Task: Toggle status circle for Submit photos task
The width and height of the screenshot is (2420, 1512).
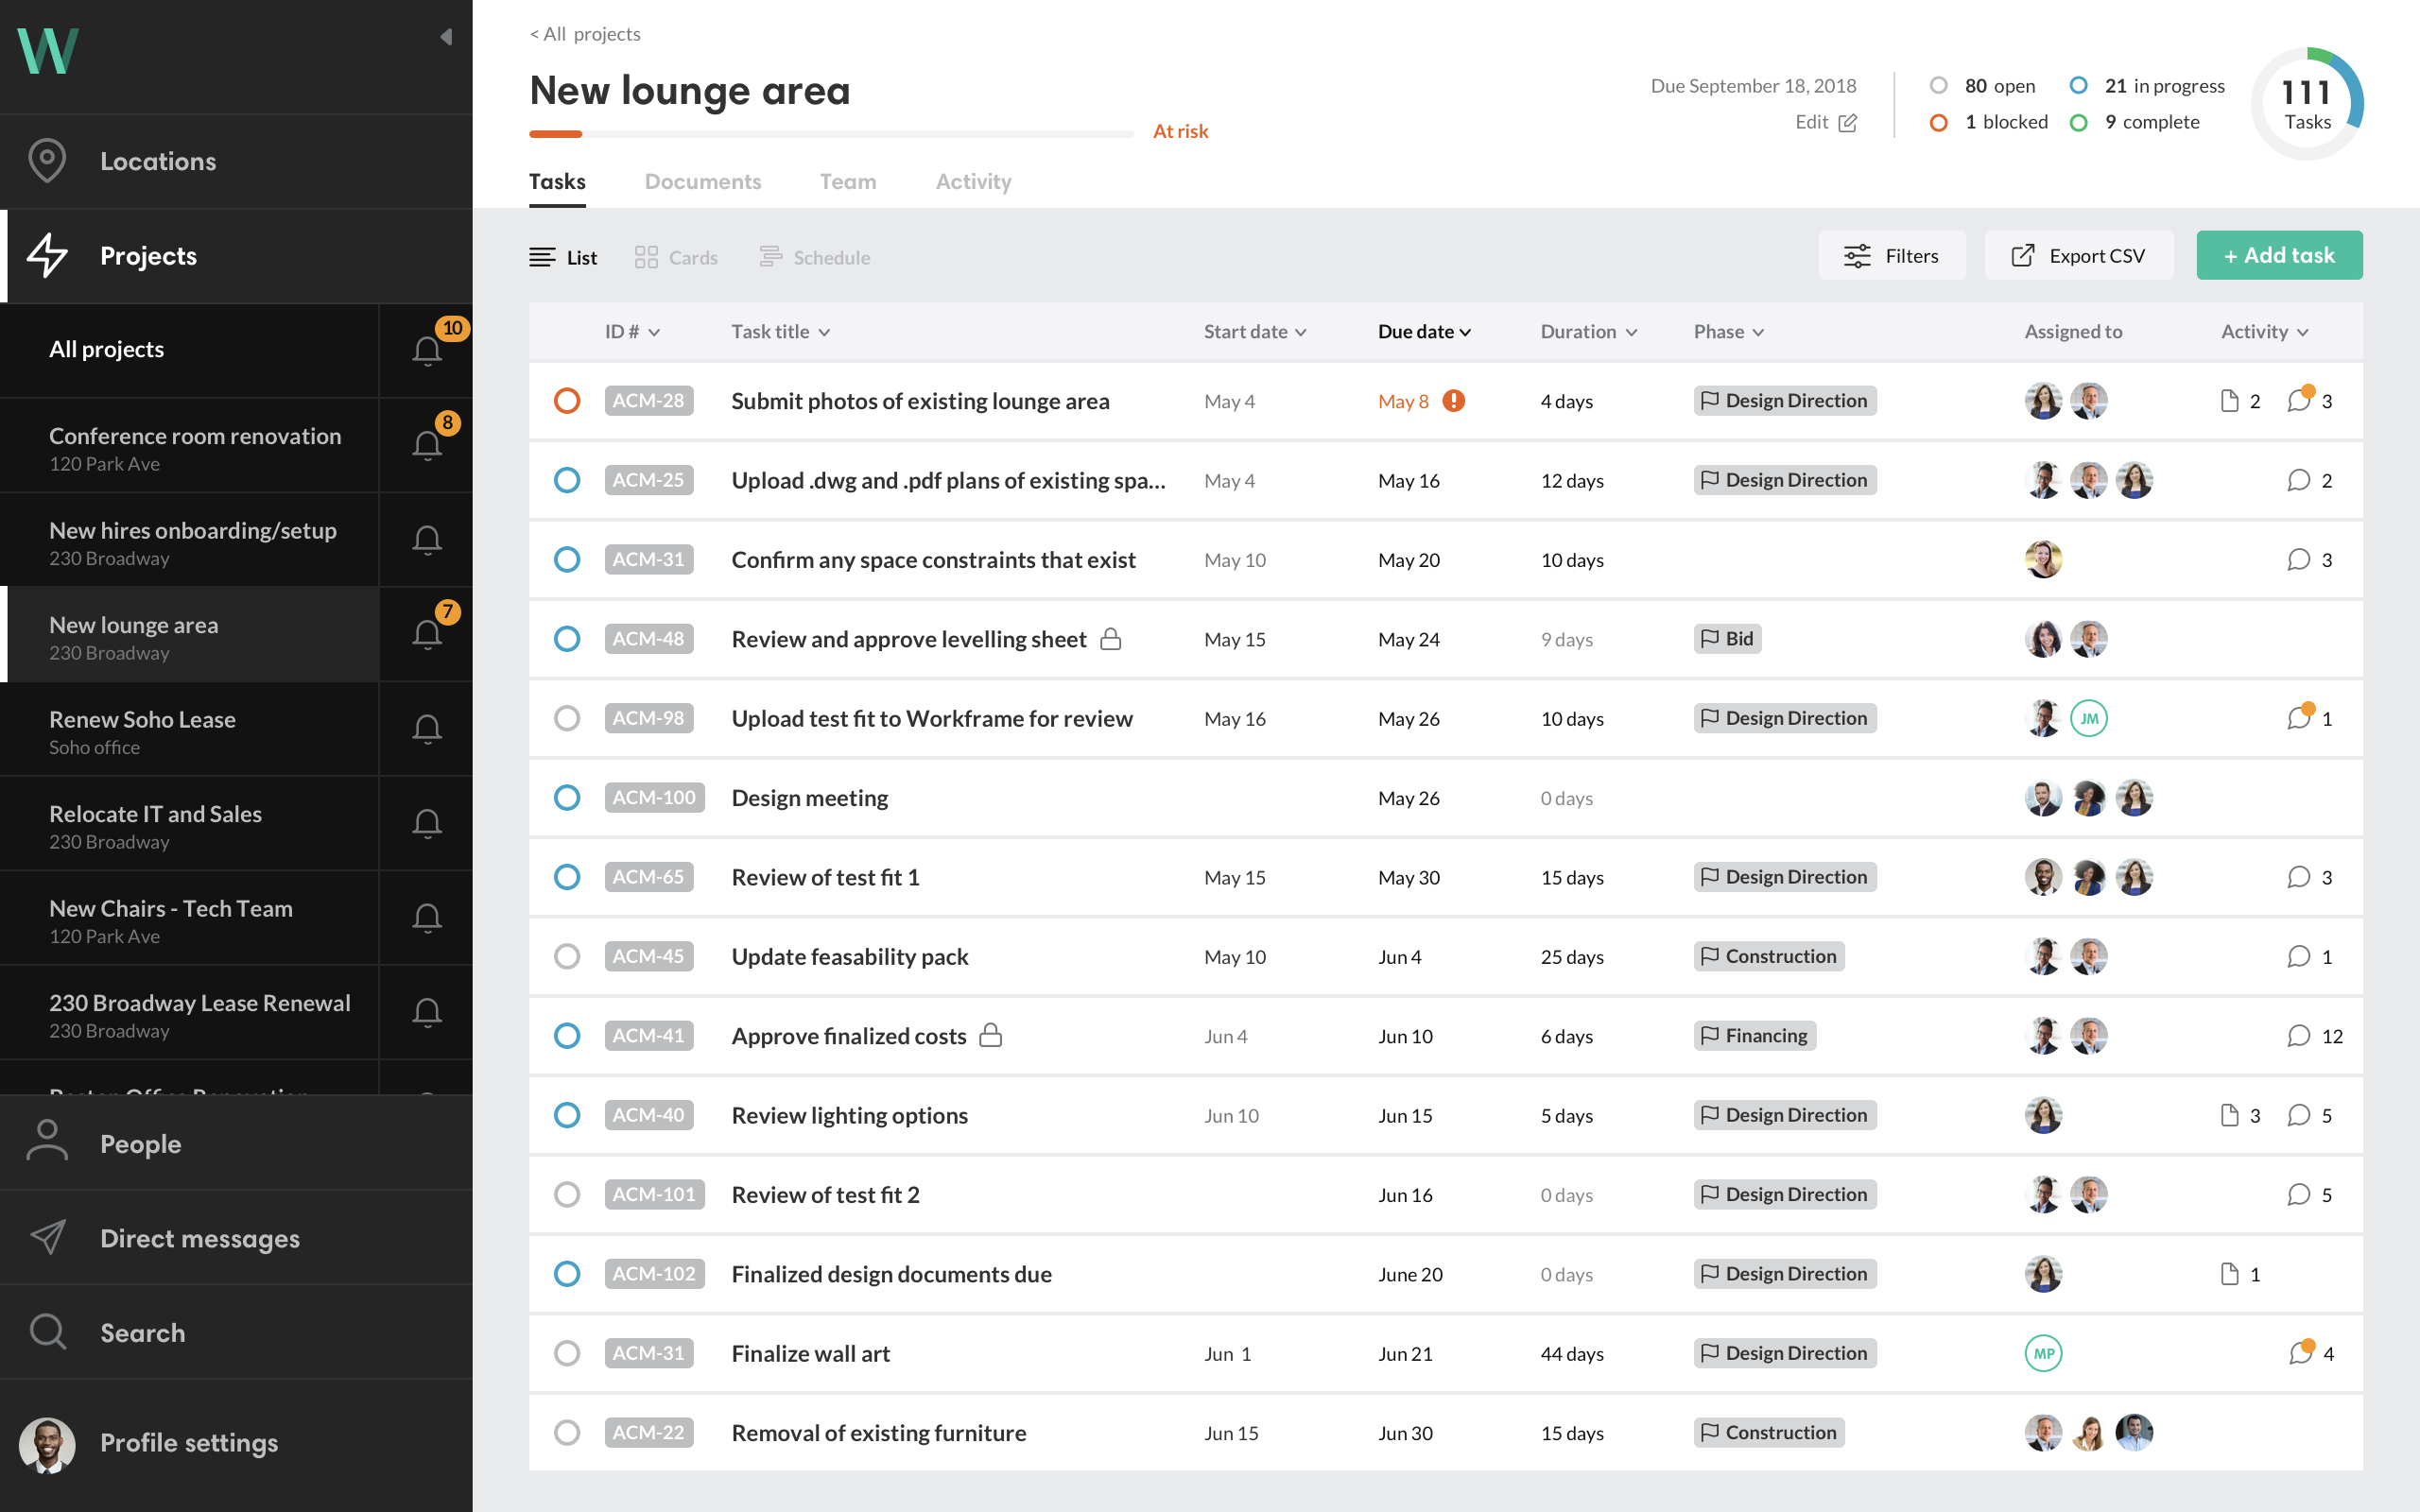Action: pyautogui.click(x=567, y=401)
